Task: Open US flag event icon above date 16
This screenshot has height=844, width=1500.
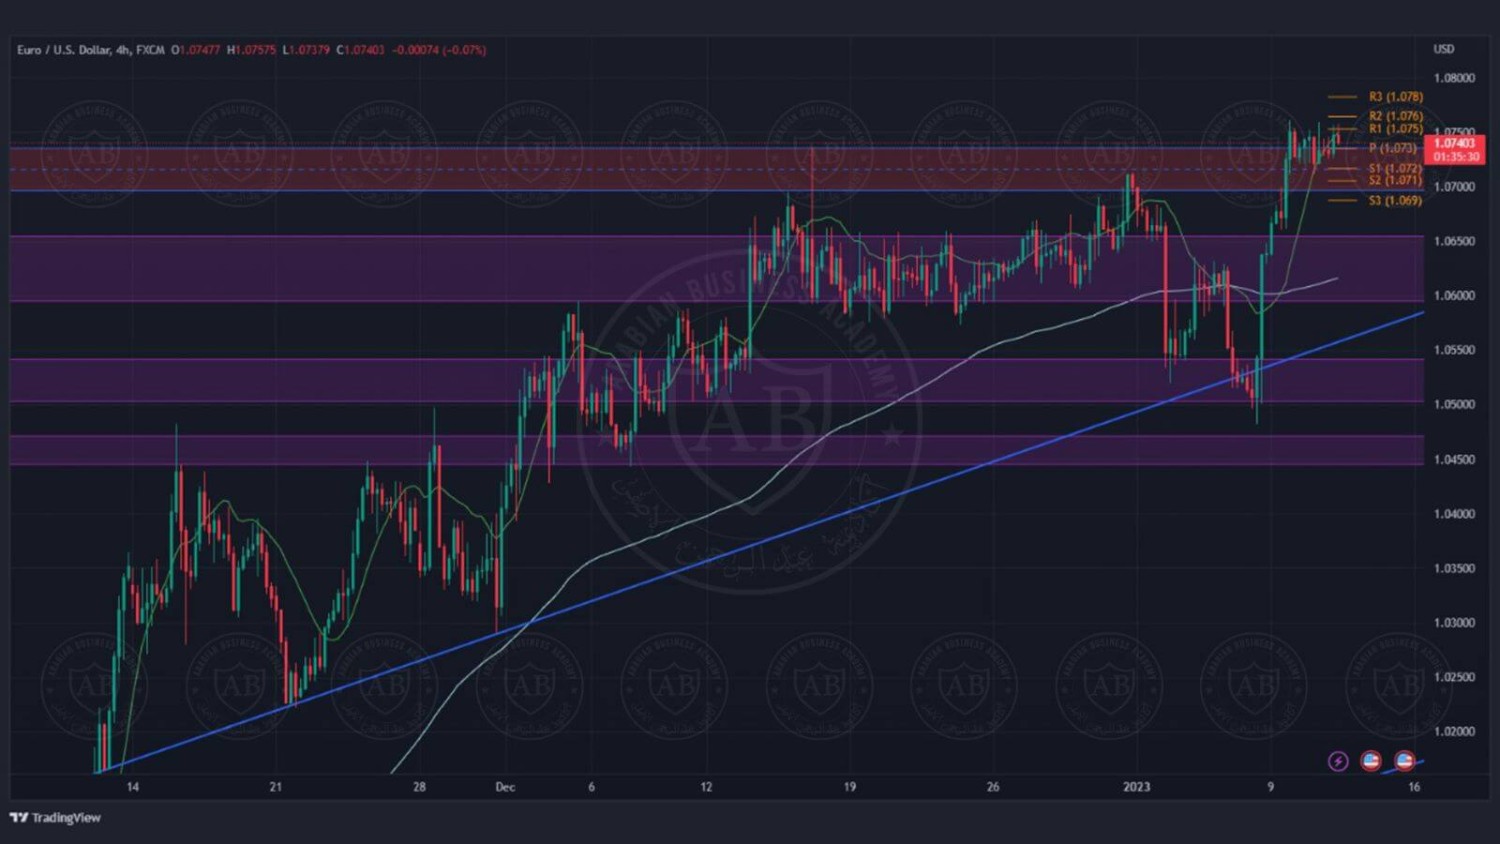Action: [x=1405, y=762]
